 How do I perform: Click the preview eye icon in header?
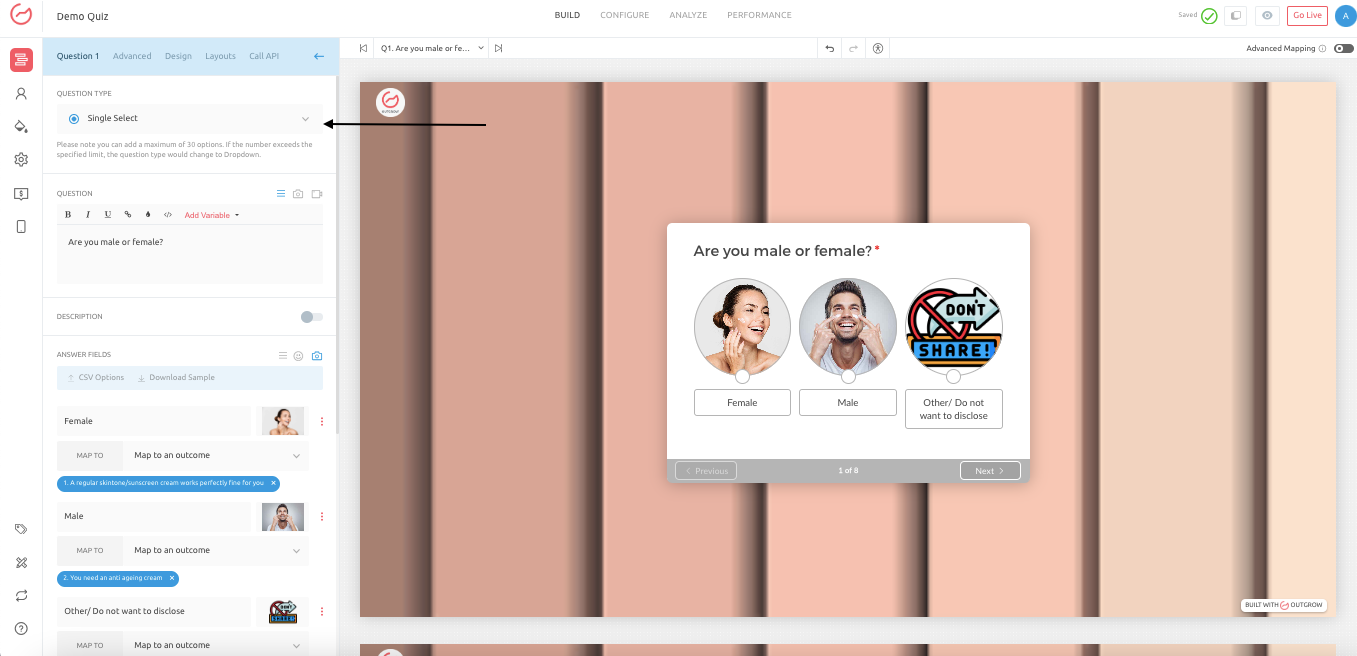tap(1268, 15)
